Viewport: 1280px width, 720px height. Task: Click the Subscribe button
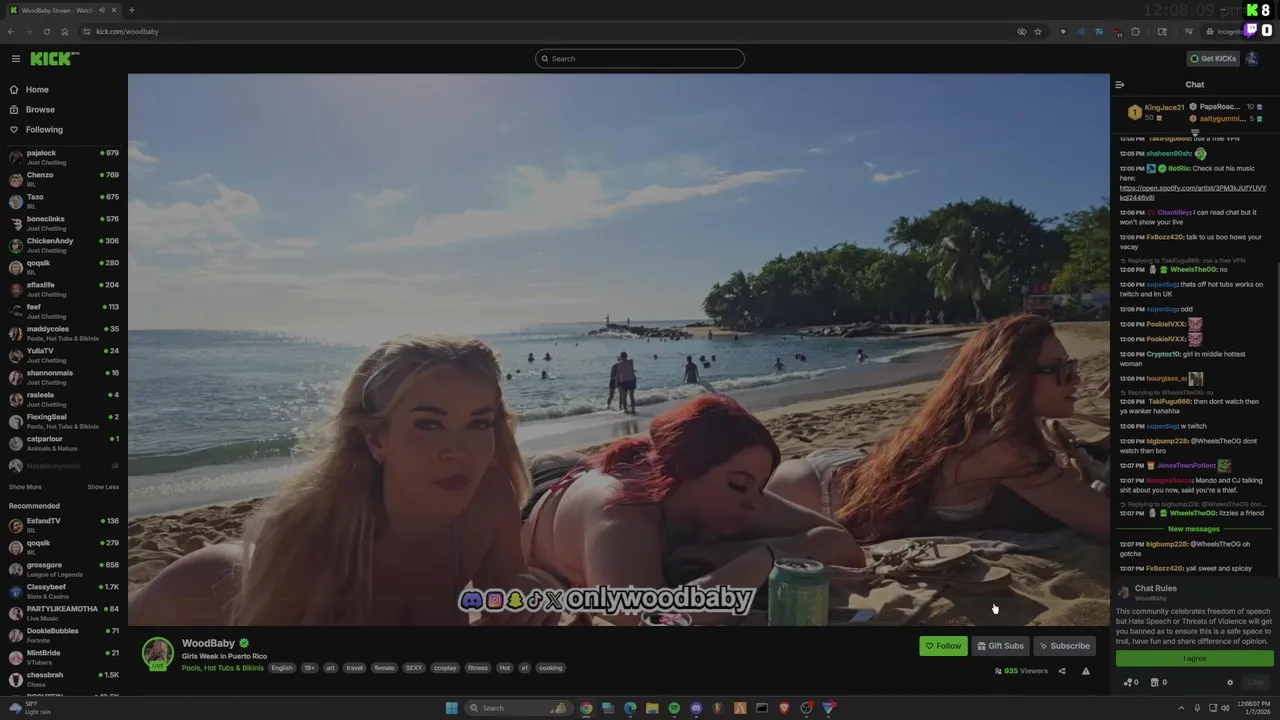pos(1065,646)
